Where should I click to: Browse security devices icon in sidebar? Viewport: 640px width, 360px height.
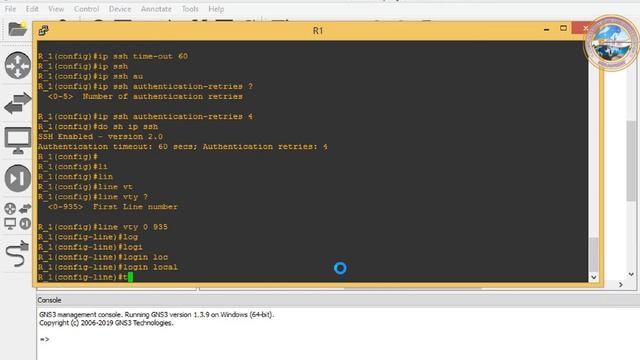18,178
